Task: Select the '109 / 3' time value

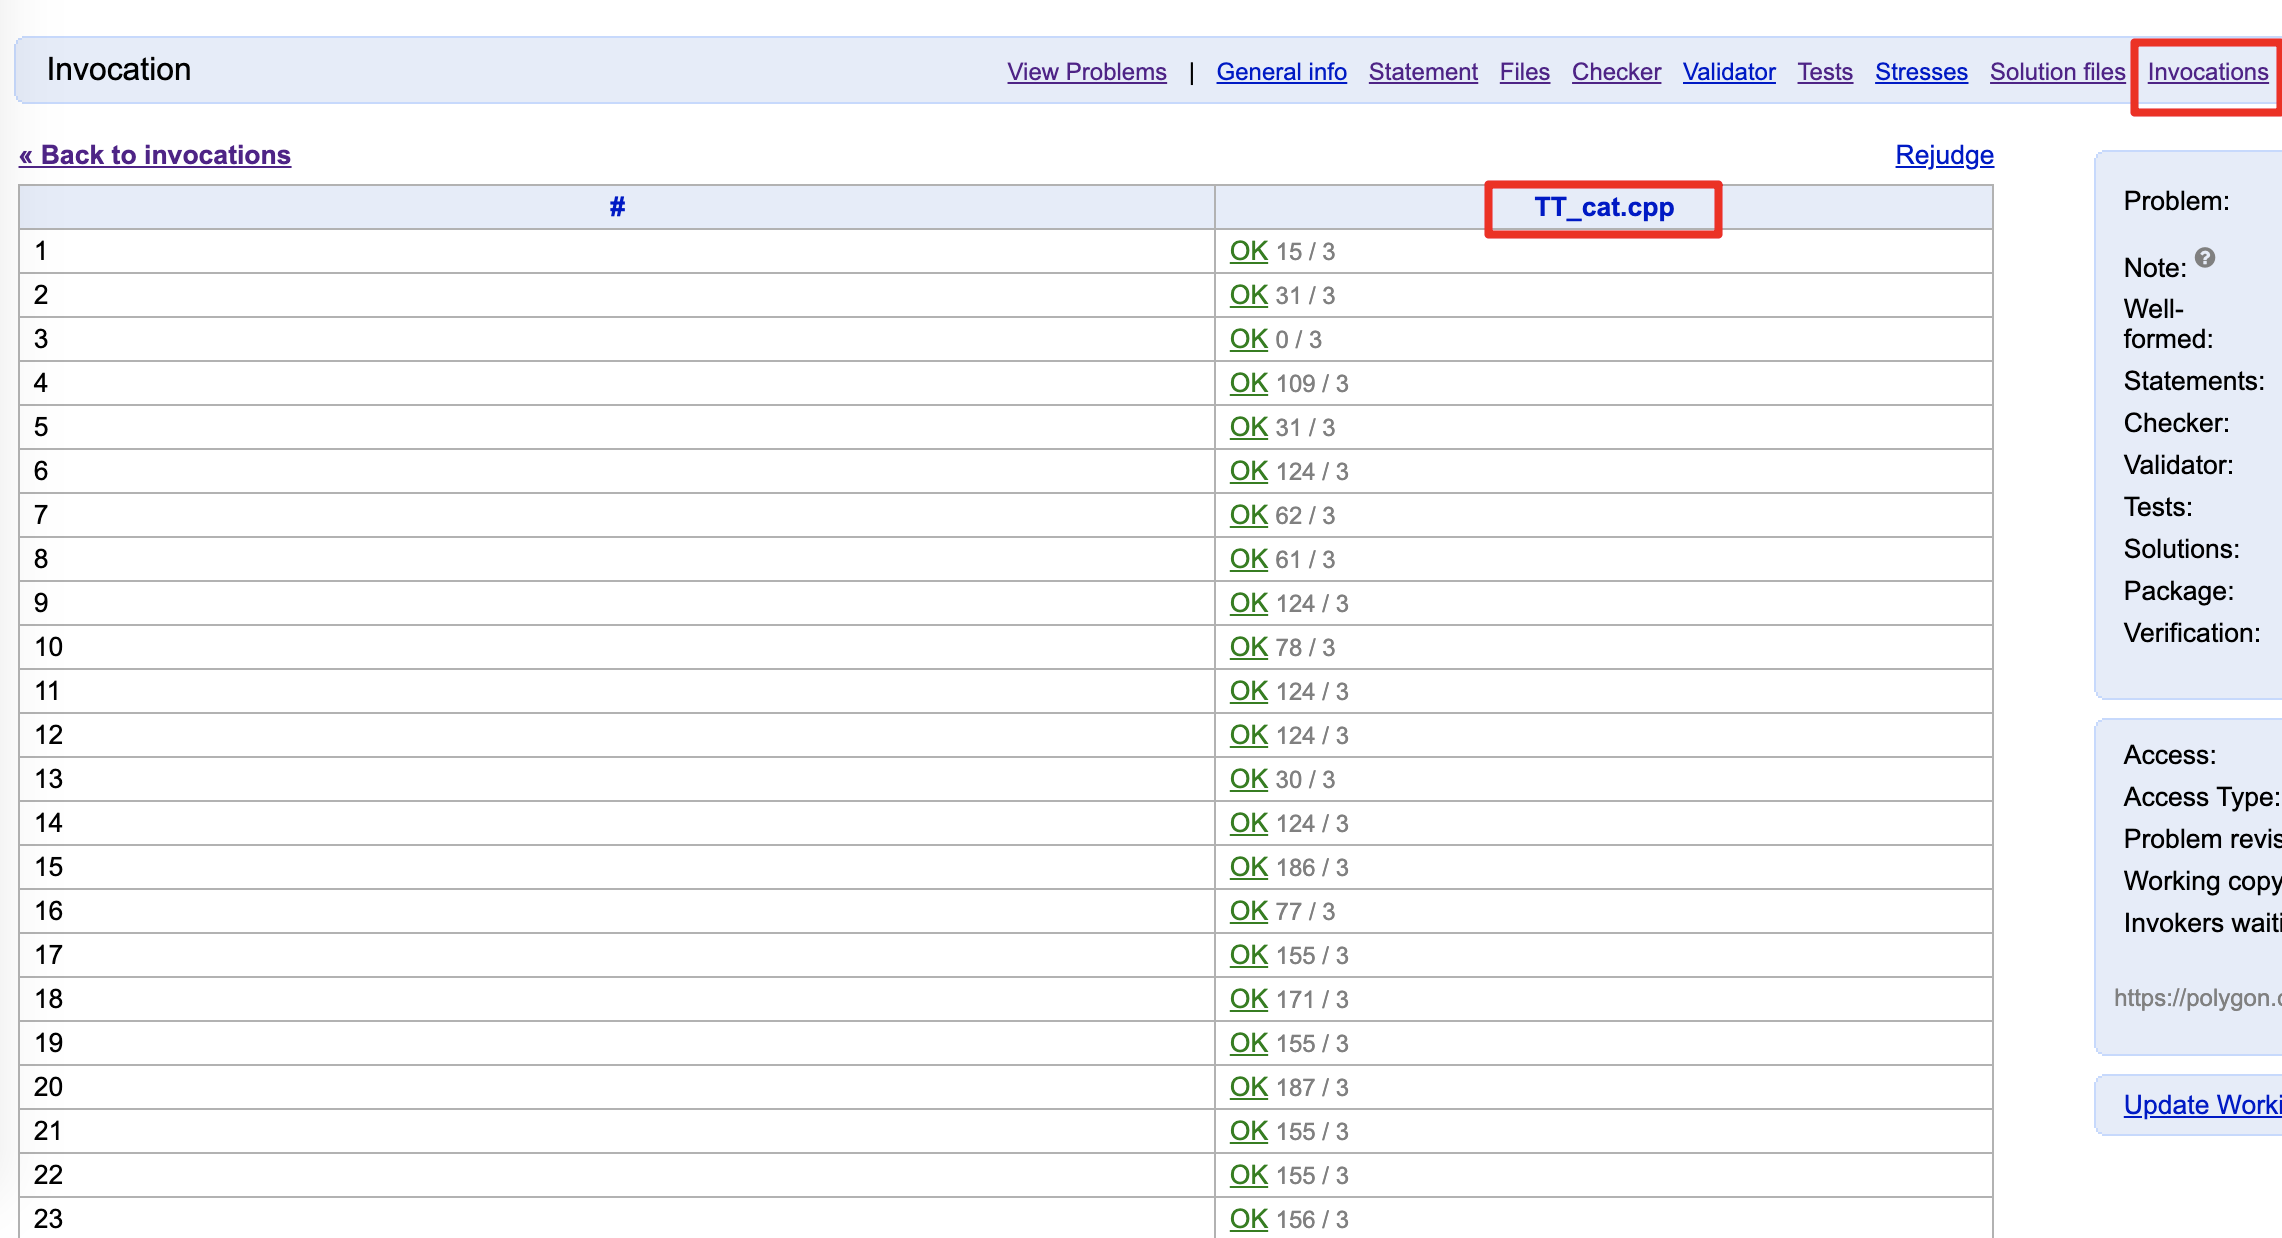Action: click(x=1312, y=384)
